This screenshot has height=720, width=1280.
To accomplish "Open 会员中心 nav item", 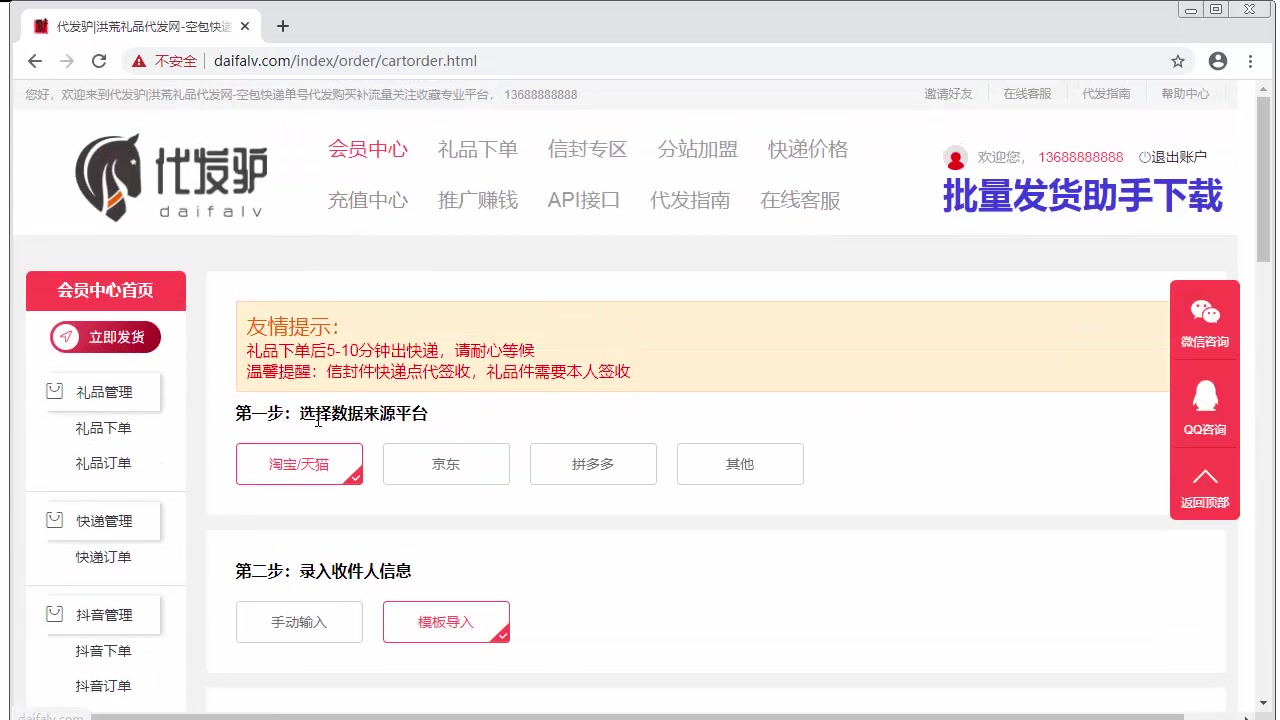I will (368, 149).
